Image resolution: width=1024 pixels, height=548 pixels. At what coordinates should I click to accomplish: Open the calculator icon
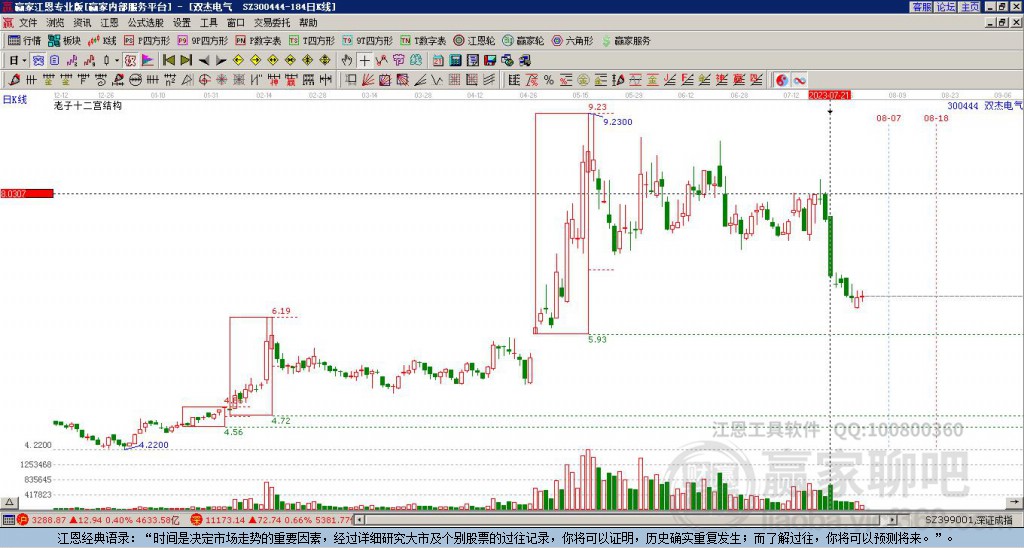click(x=456, y=61)
